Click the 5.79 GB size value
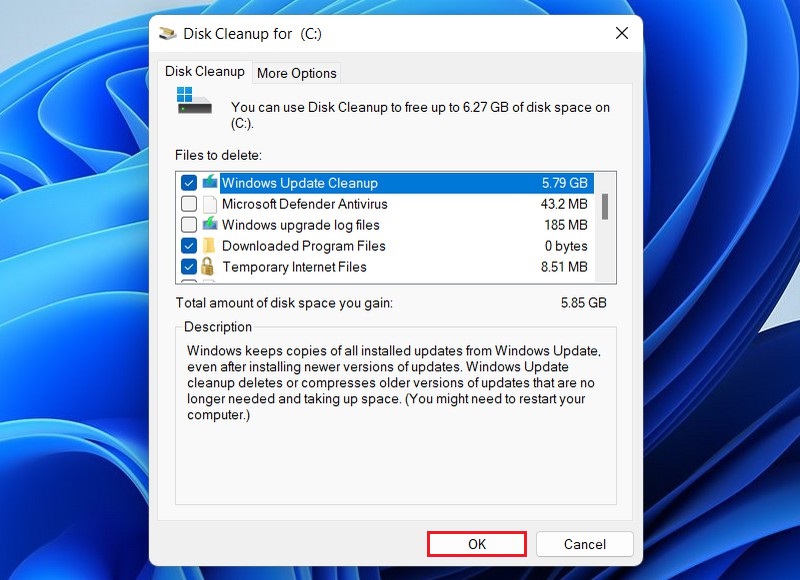Image resolution: width=800 pixels, height=580 pixels. click(564, 183)
